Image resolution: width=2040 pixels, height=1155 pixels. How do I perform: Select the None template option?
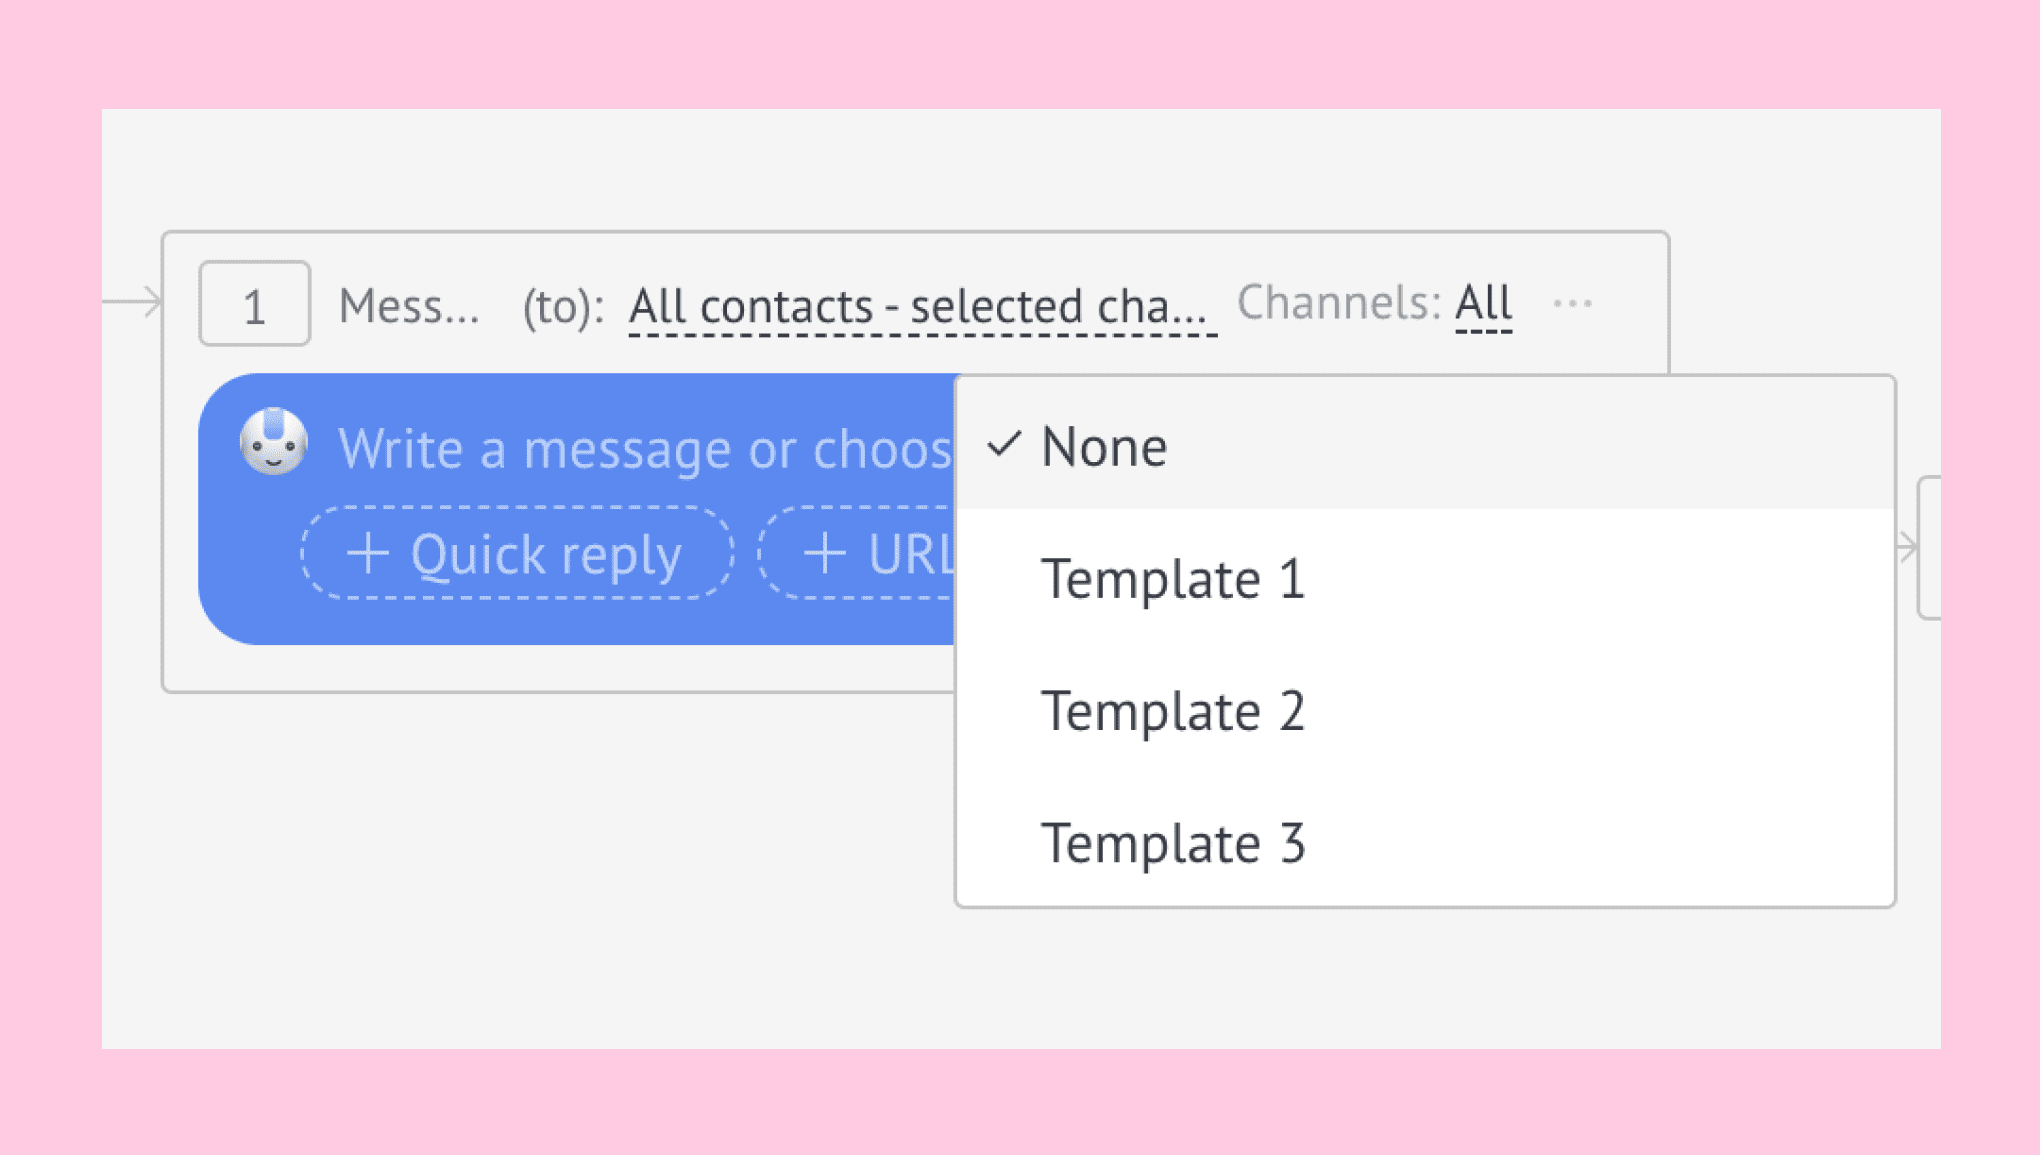pyautogui.click(x=1425, y=444)
